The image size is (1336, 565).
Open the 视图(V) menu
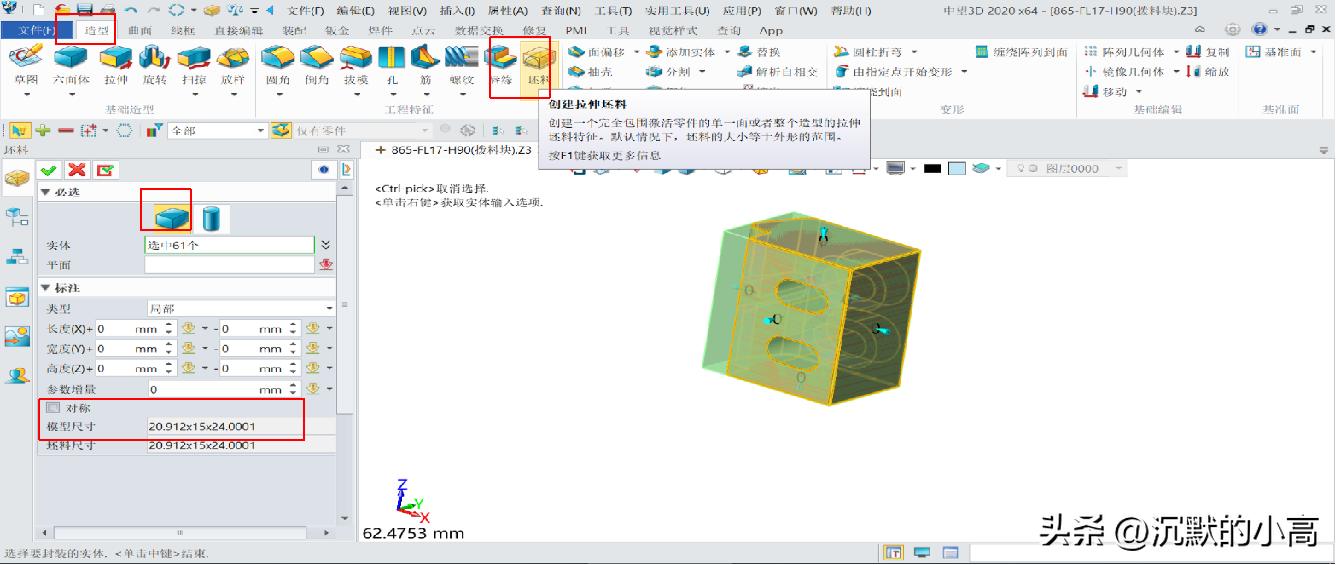tap(406, 11)
